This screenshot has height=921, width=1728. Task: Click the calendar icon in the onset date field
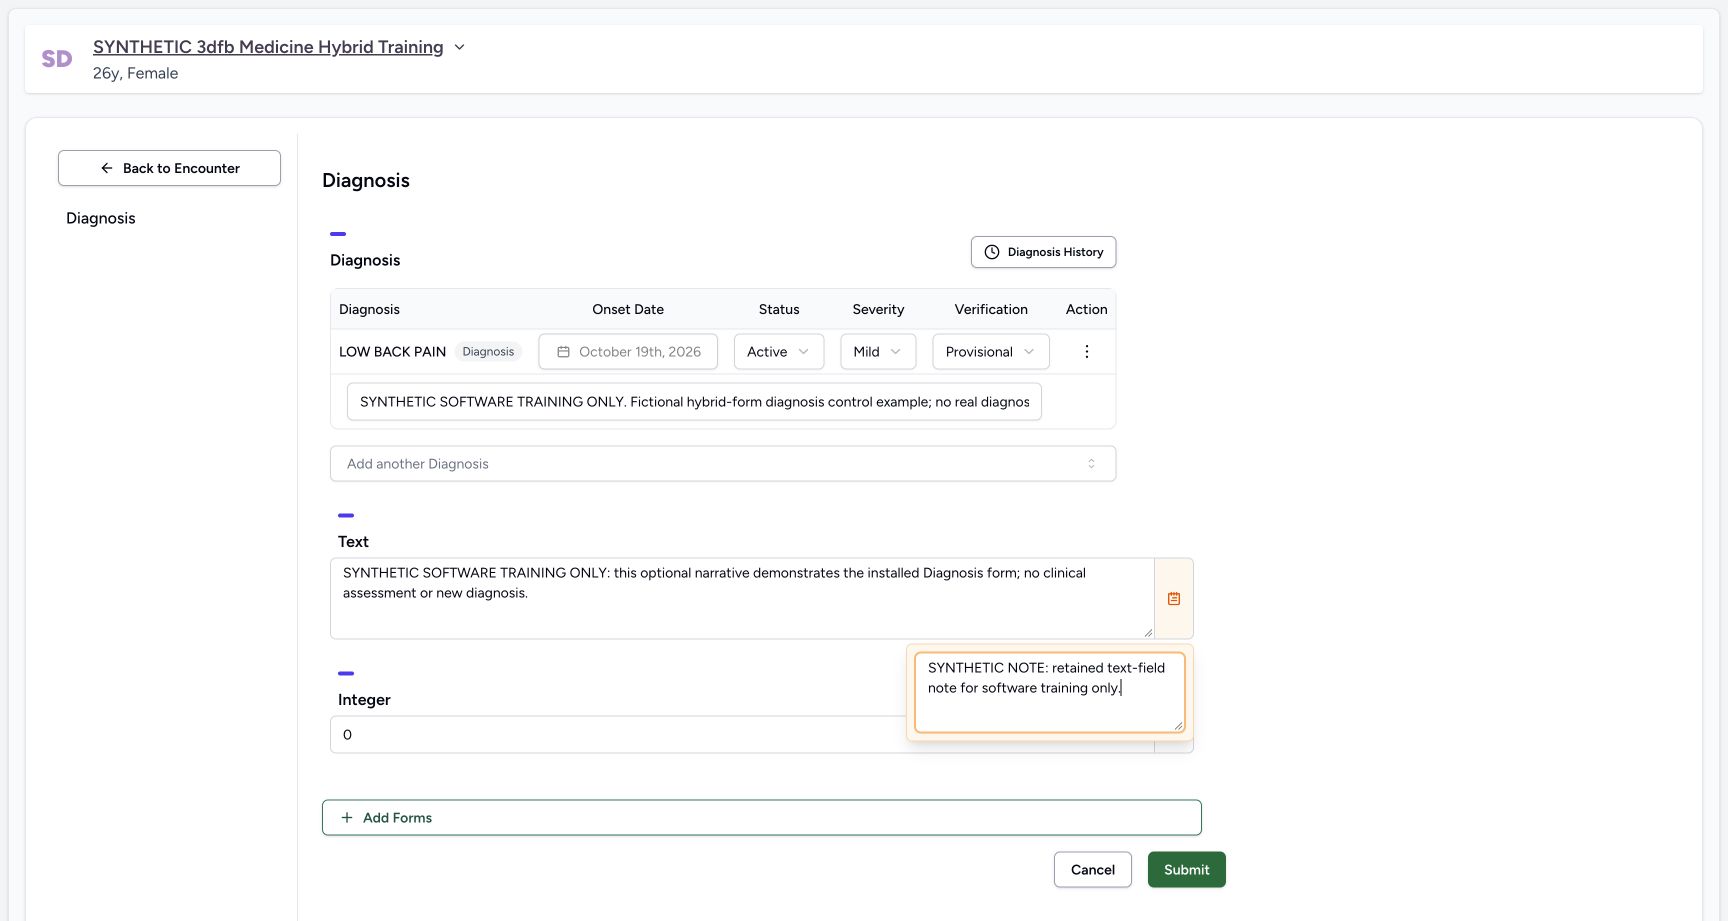click(563, 352)
